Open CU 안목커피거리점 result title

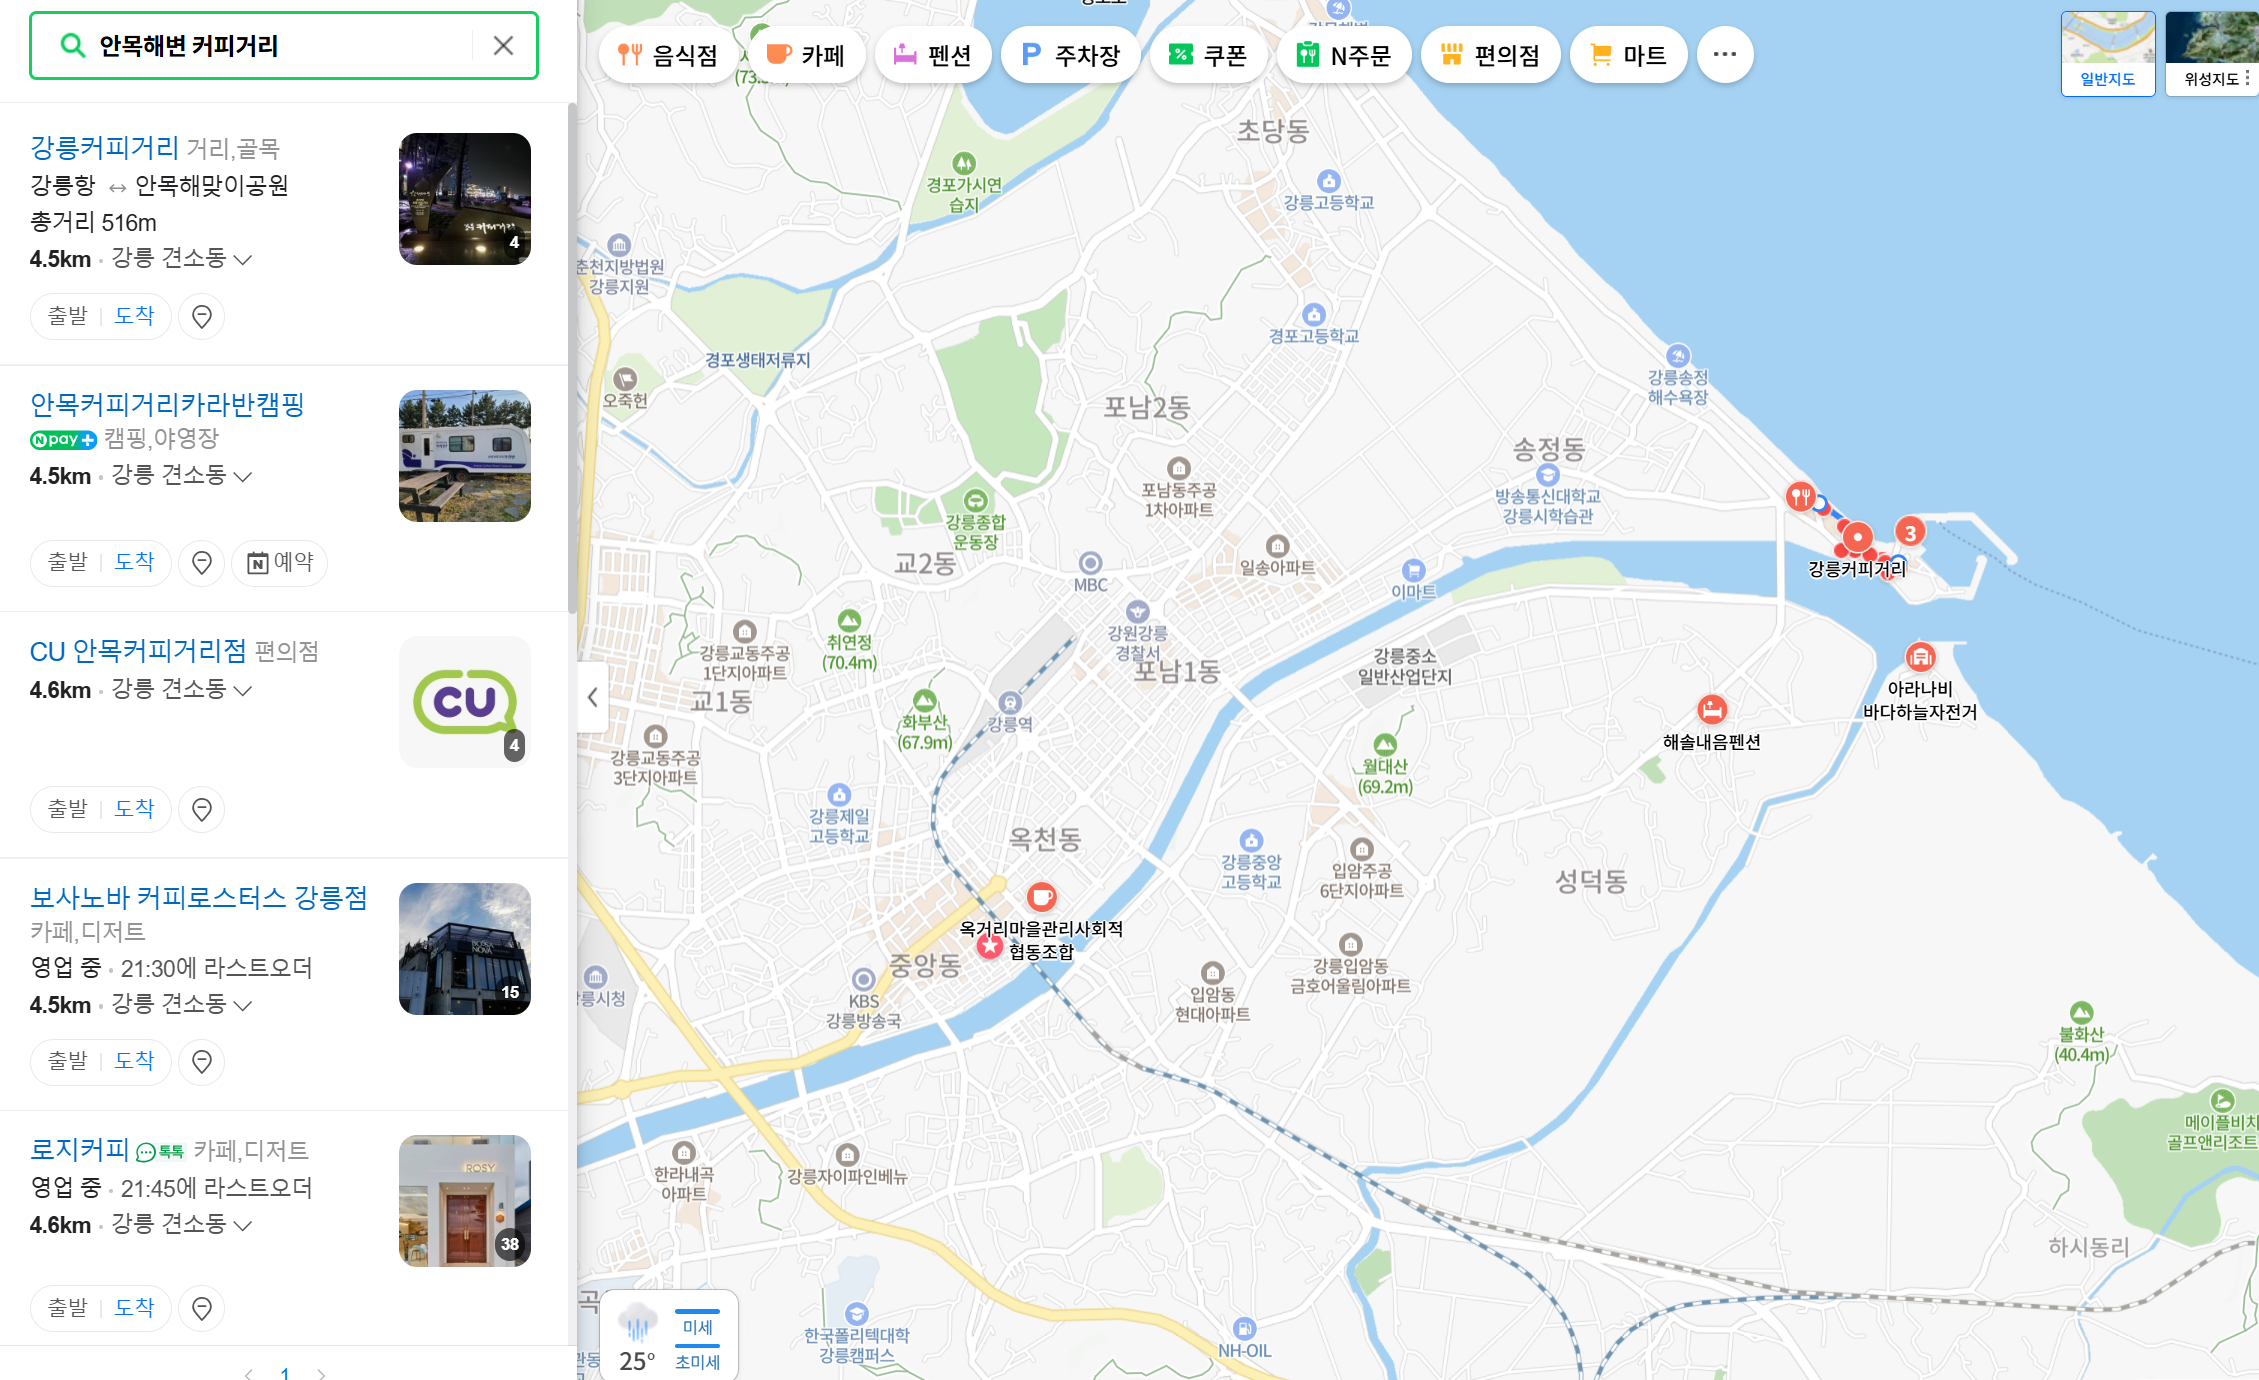click(138, 652)
